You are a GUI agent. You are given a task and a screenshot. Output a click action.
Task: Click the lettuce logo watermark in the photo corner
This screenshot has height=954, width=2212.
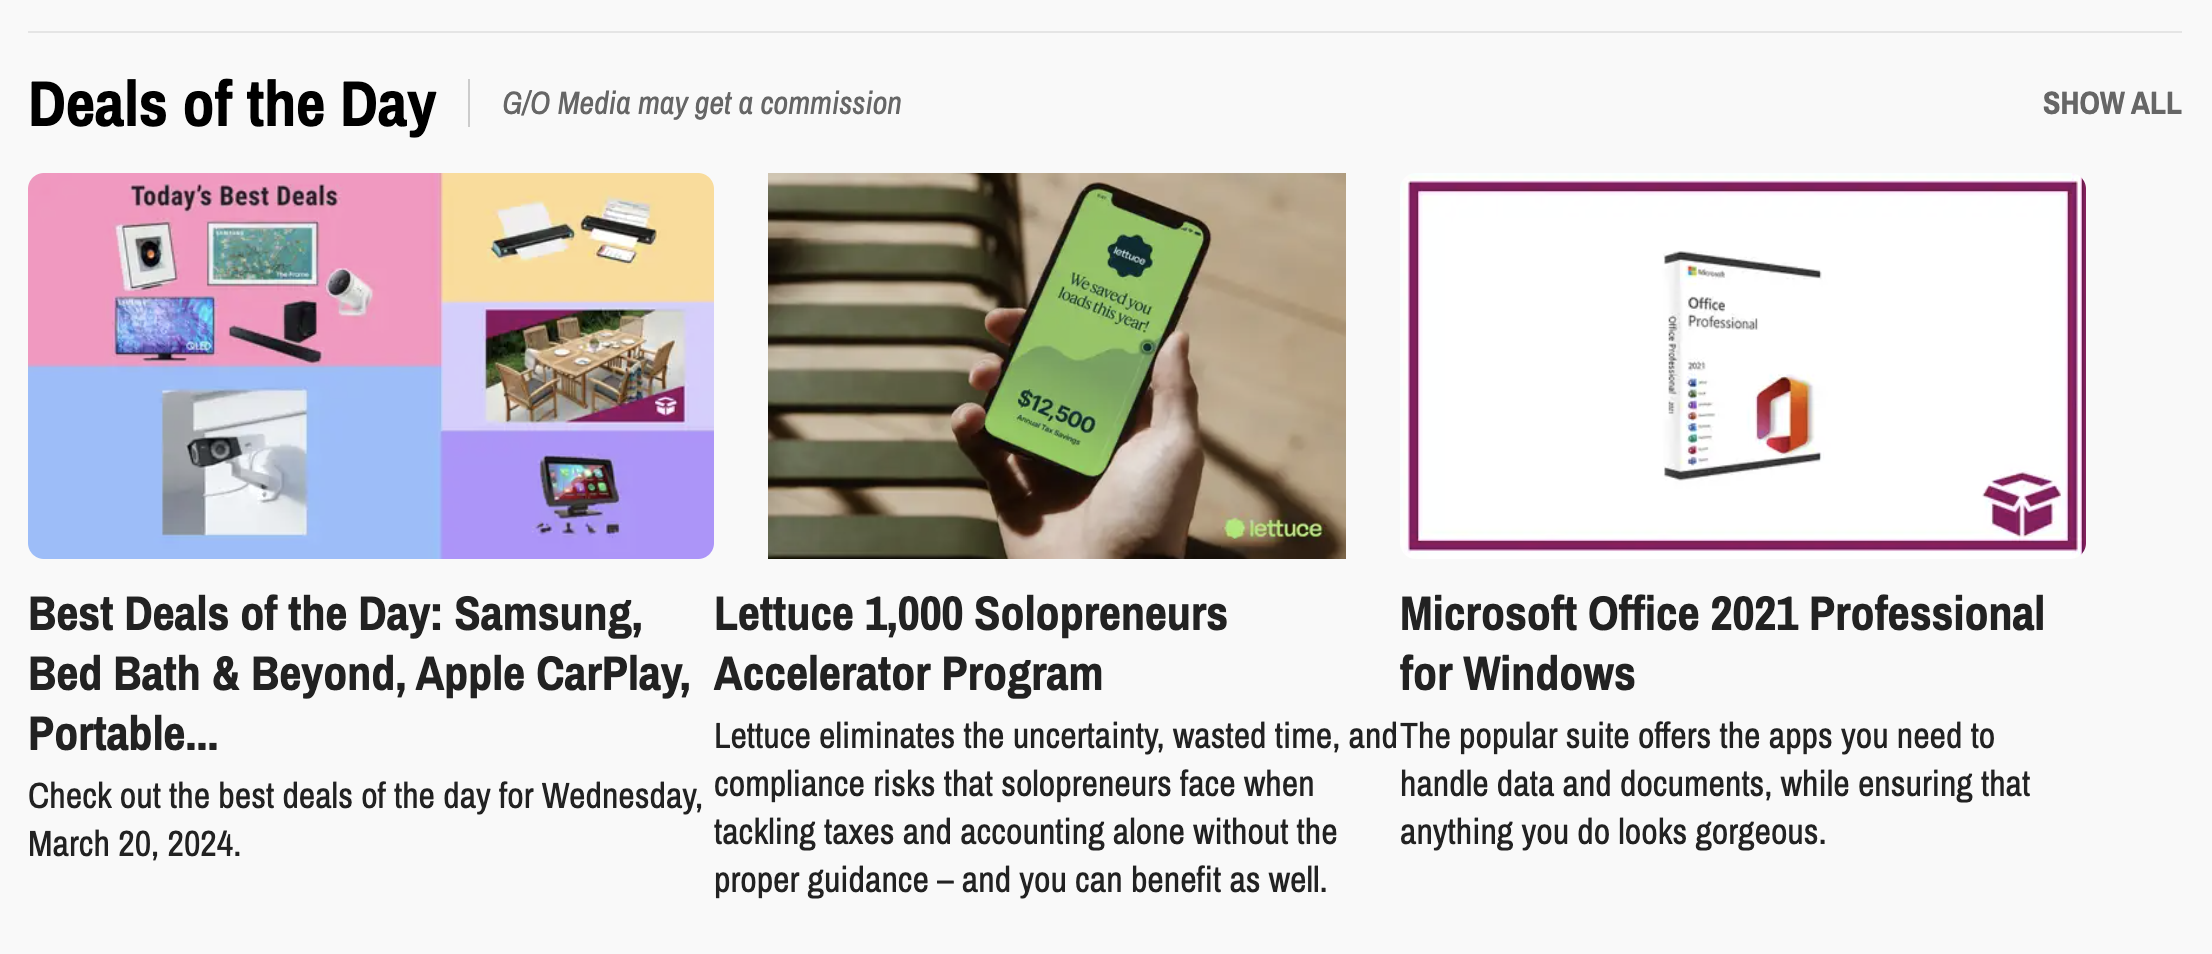1274,528
